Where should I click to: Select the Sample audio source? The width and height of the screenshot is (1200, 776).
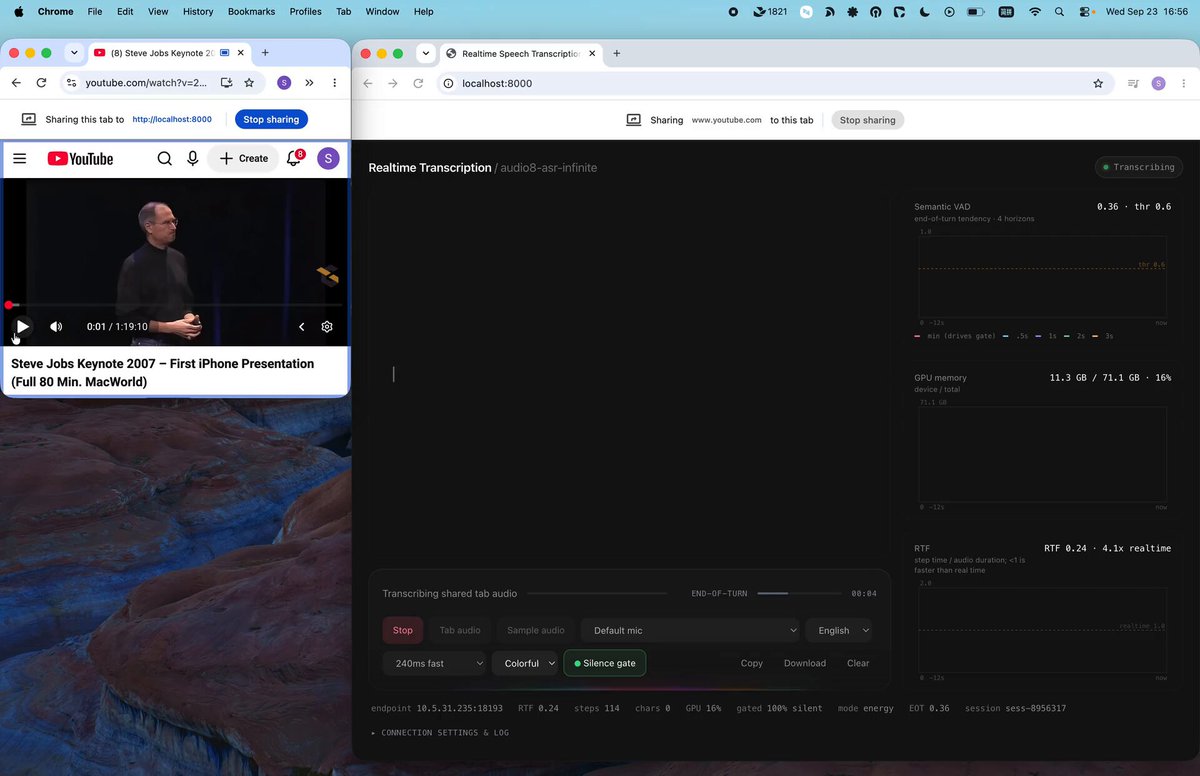pos(536,630)
